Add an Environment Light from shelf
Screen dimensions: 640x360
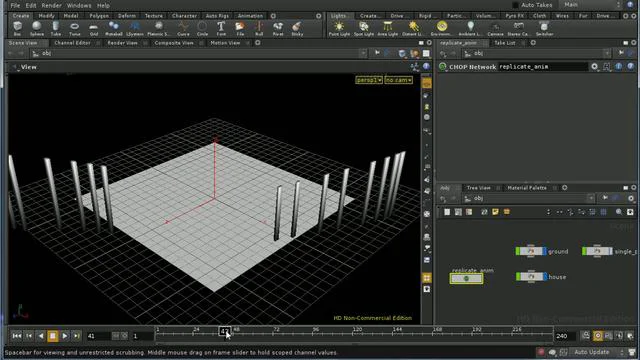coord(442,29)
